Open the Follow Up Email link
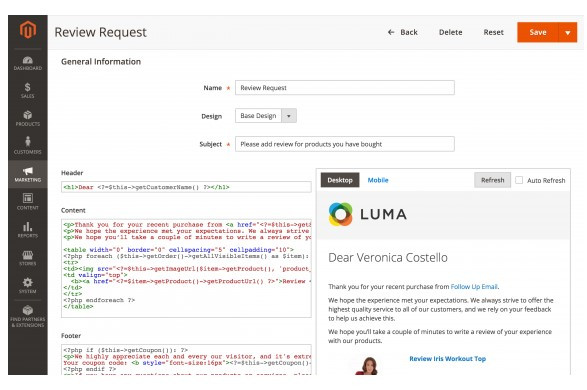 (x=474, y=287)
